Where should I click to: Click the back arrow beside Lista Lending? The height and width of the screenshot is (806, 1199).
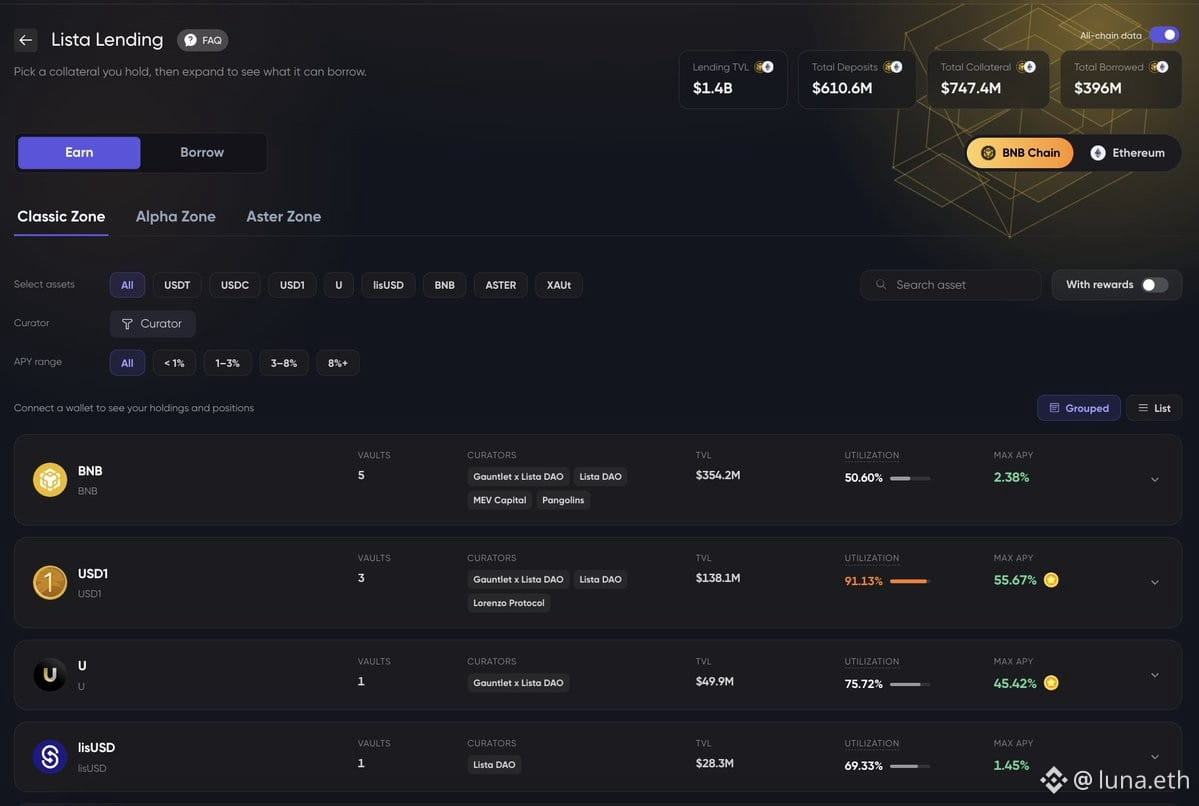[25, 40]
